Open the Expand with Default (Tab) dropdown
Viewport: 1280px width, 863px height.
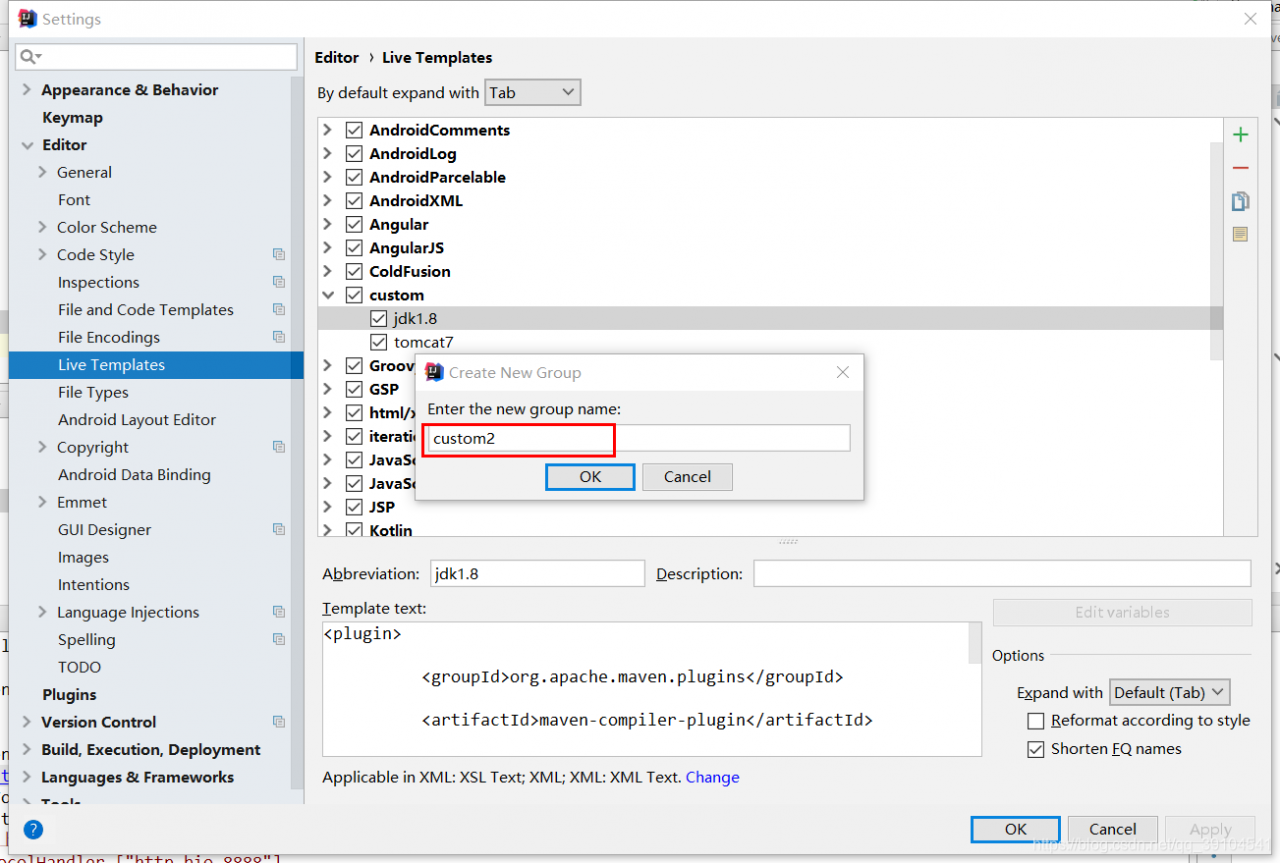tap(1169, 692)
